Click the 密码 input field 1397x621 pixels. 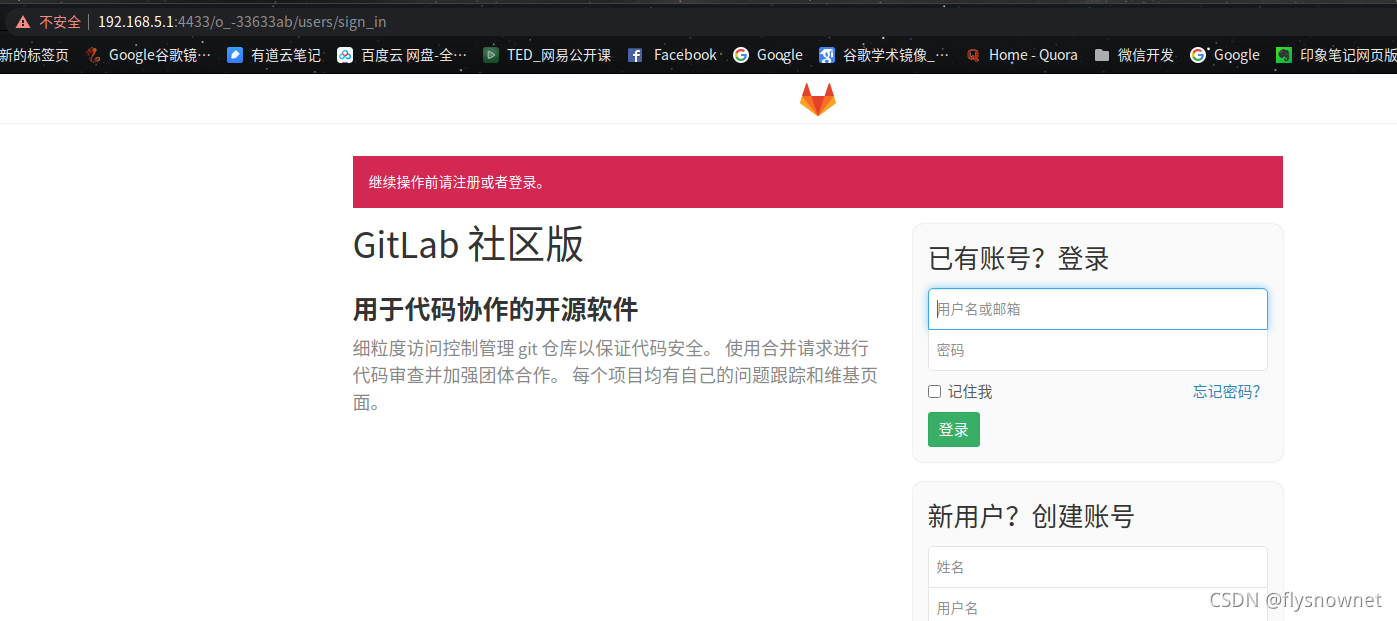click(1098, 350)
